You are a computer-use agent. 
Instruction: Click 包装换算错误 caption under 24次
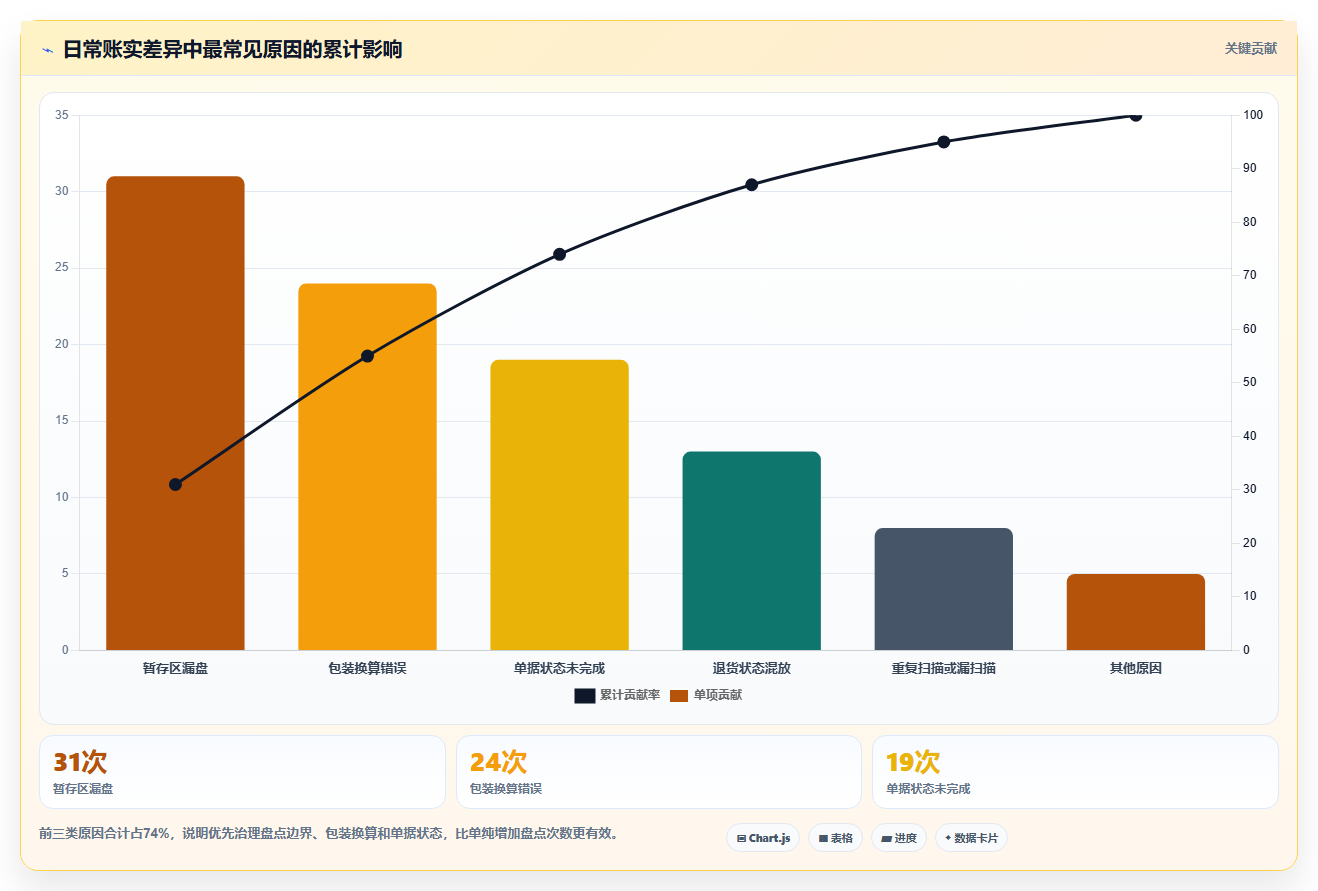pos(506,789)
